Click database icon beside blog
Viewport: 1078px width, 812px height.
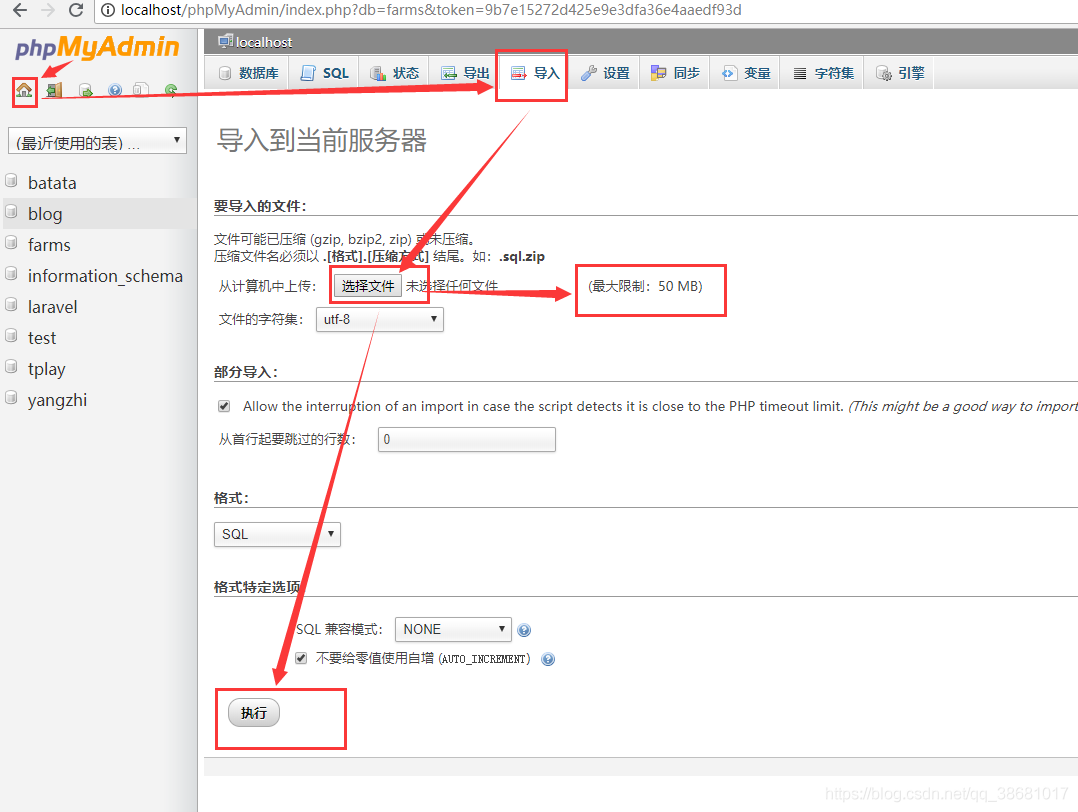(11, 212)
